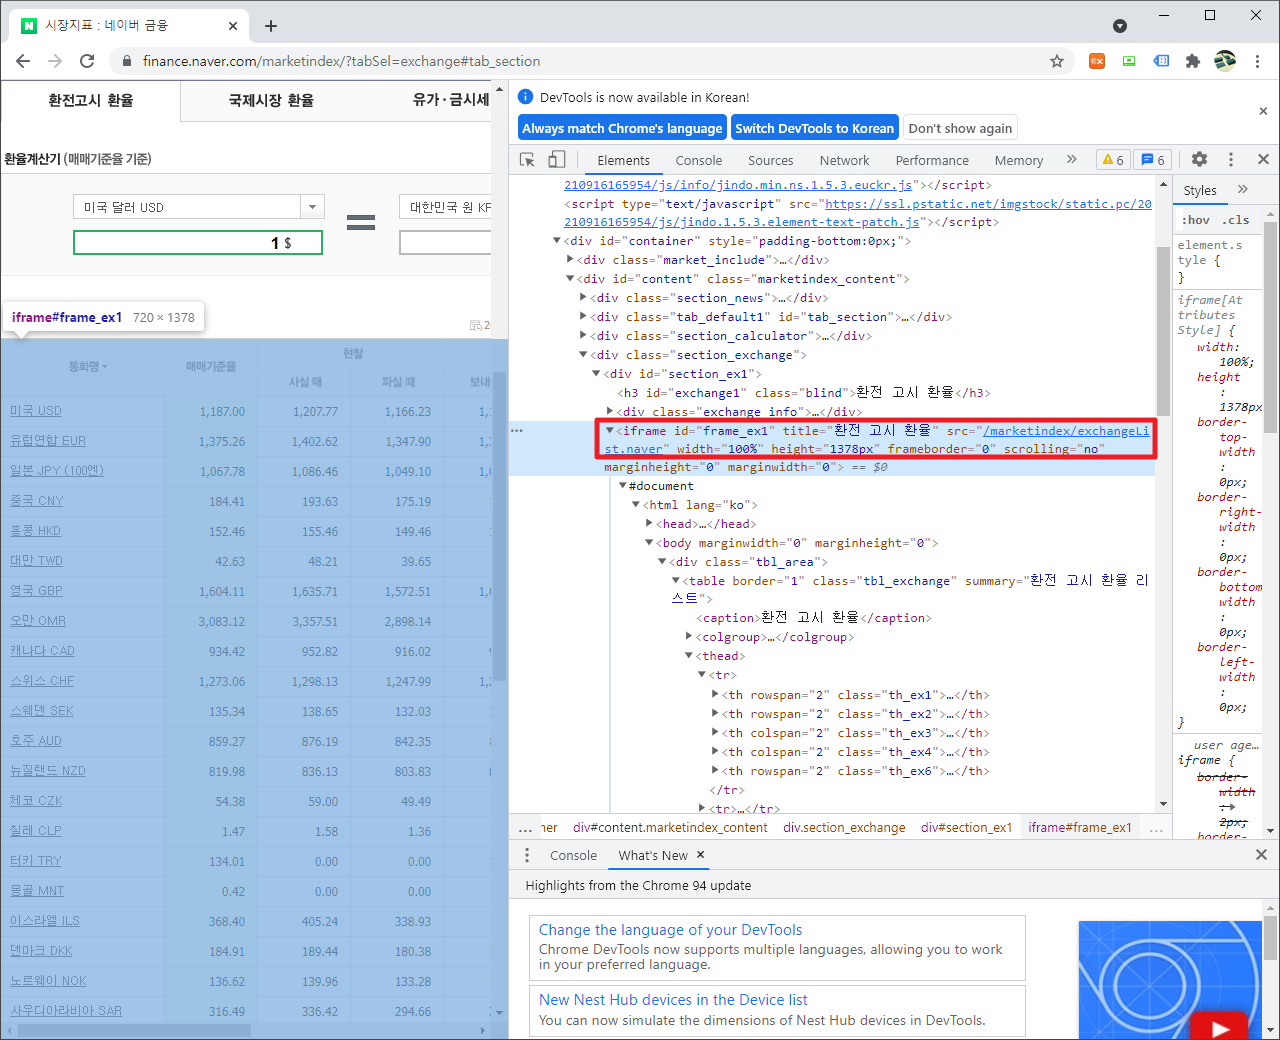
Task: Collapse the iframe frame_ex1 node
Action: point(610,431)
